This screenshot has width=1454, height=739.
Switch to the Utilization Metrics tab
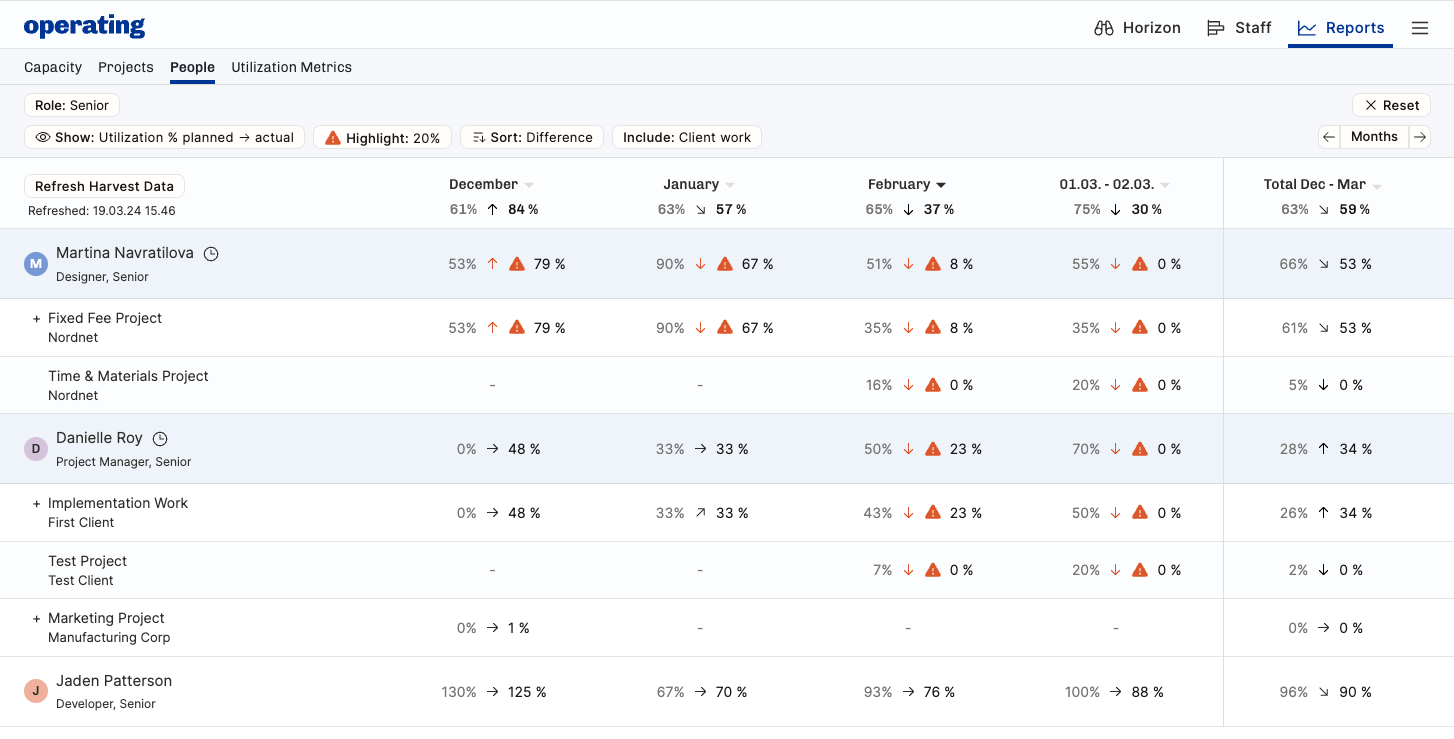pos(291,67)
